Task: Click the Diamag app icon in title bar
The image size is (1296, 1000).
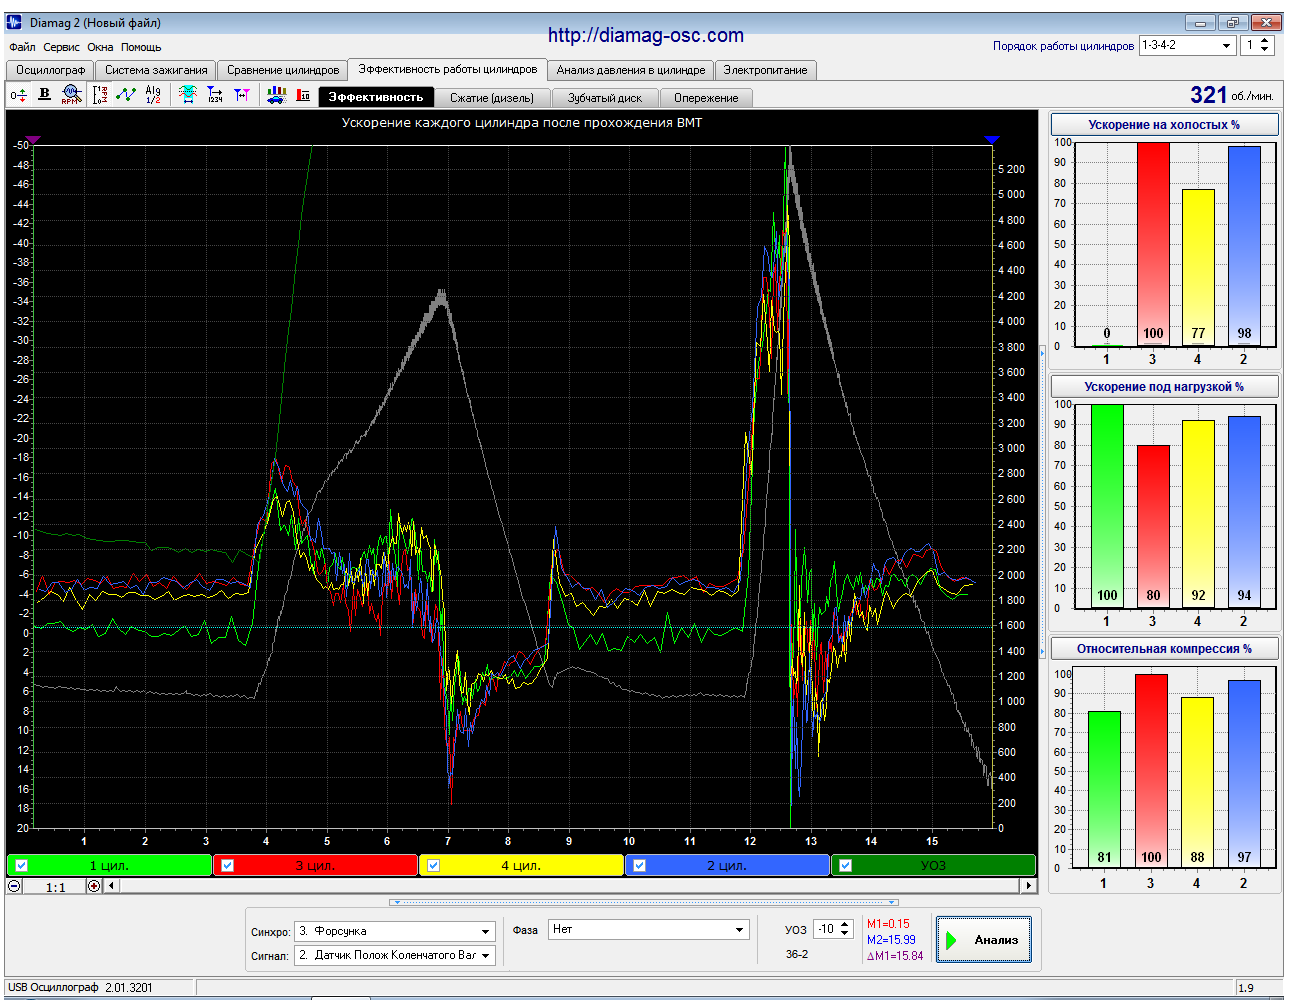Action: pos(16,22)
